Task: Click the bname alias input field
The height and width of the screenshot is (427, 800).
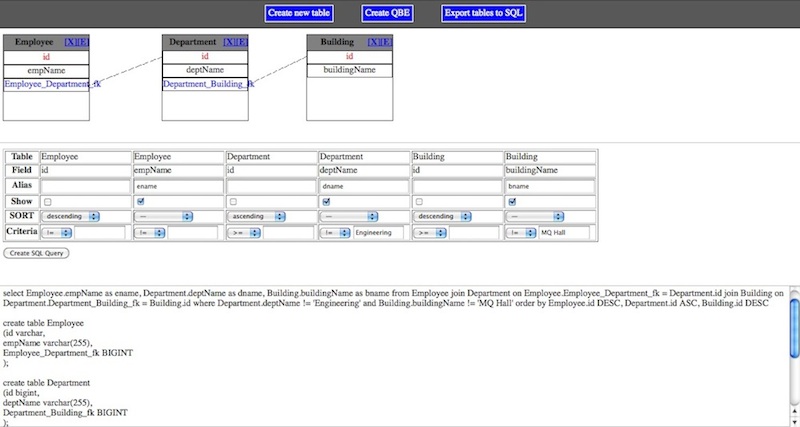Action: [x=549, y=186]
